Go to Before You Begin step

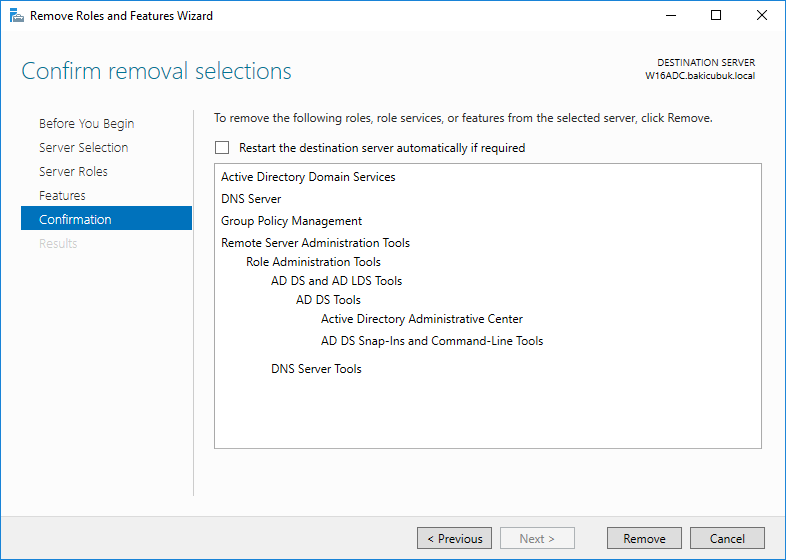[x=87, y=123]
